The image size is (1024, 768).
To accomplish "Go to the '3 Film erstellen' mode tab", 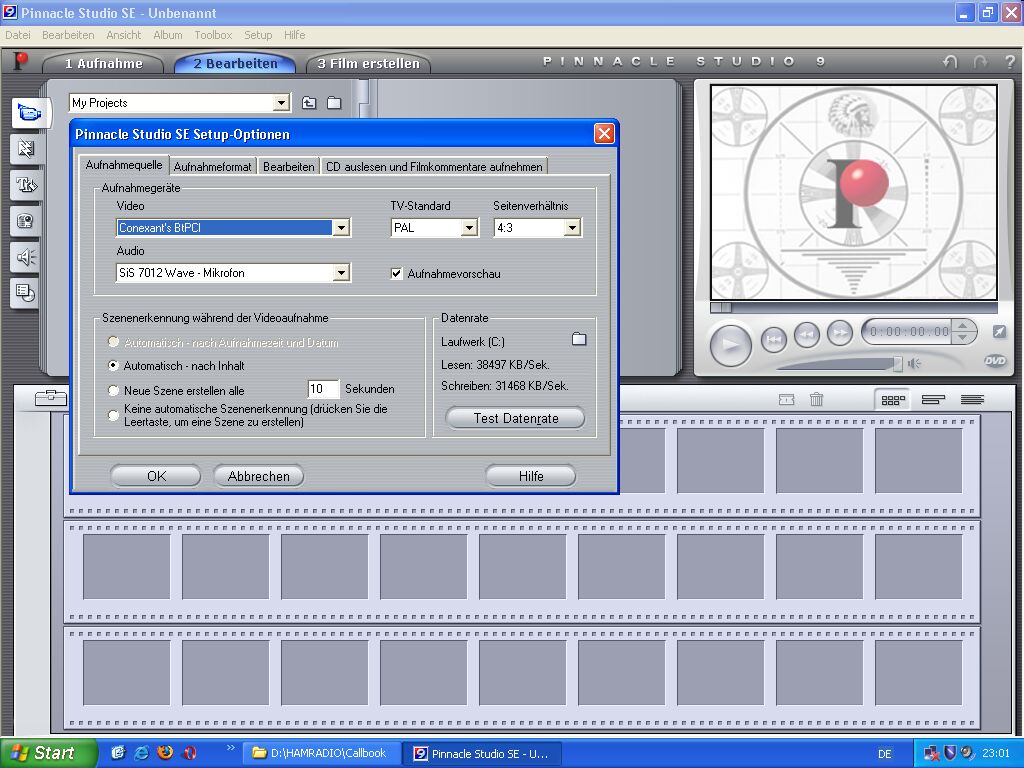I will point(368,63).
